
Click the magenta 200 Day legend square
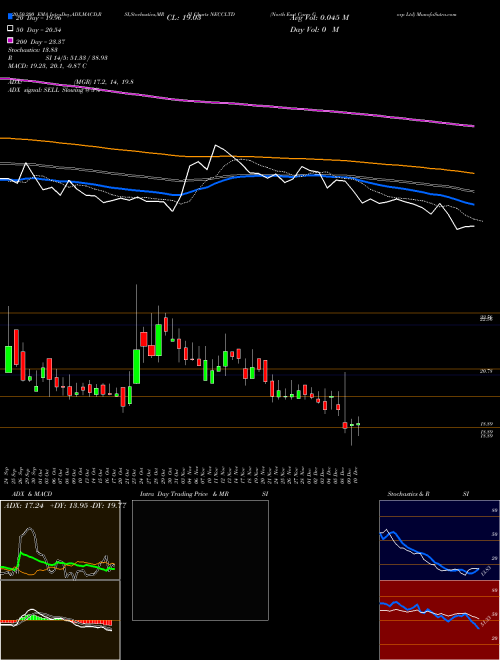(10, 40)
